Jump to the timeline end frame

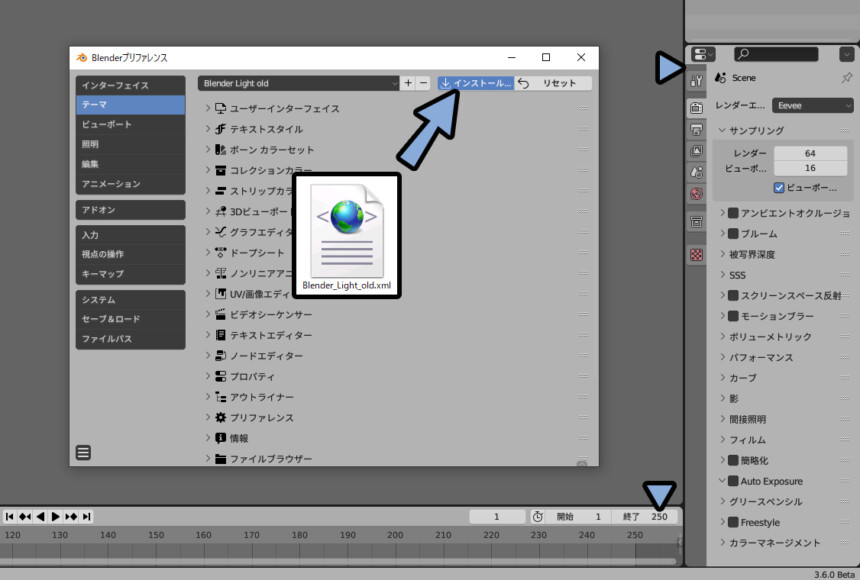[86, 516]
